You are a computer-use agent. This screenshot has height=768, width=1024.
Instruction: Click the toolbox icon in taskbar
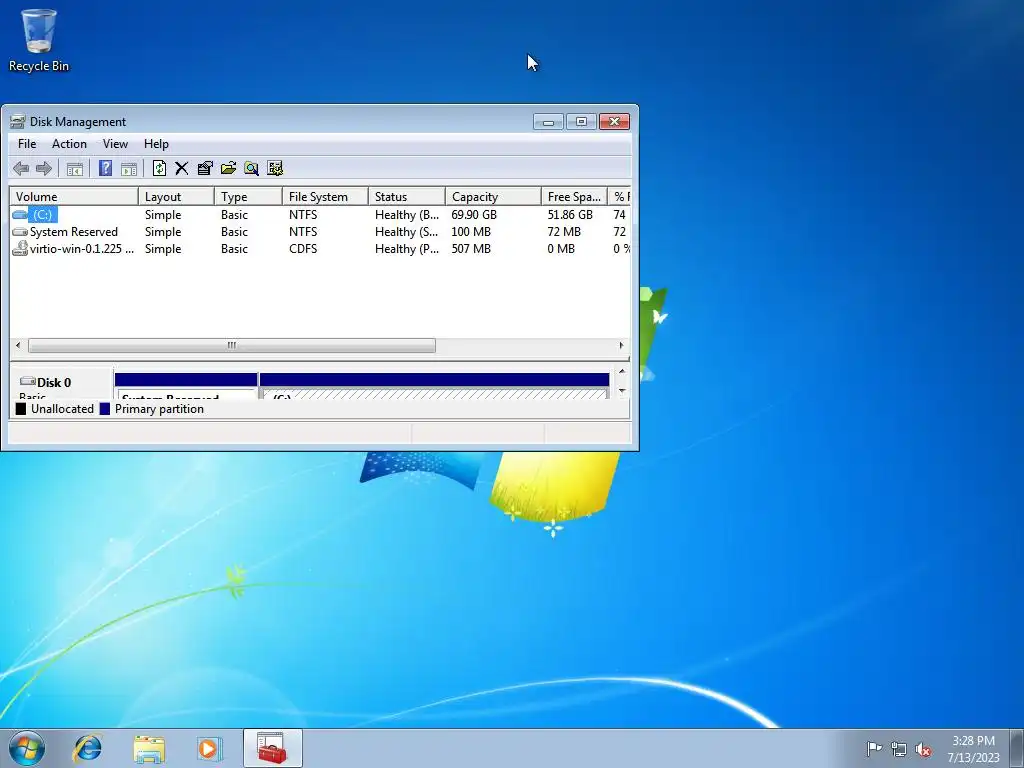pos(272,748)
